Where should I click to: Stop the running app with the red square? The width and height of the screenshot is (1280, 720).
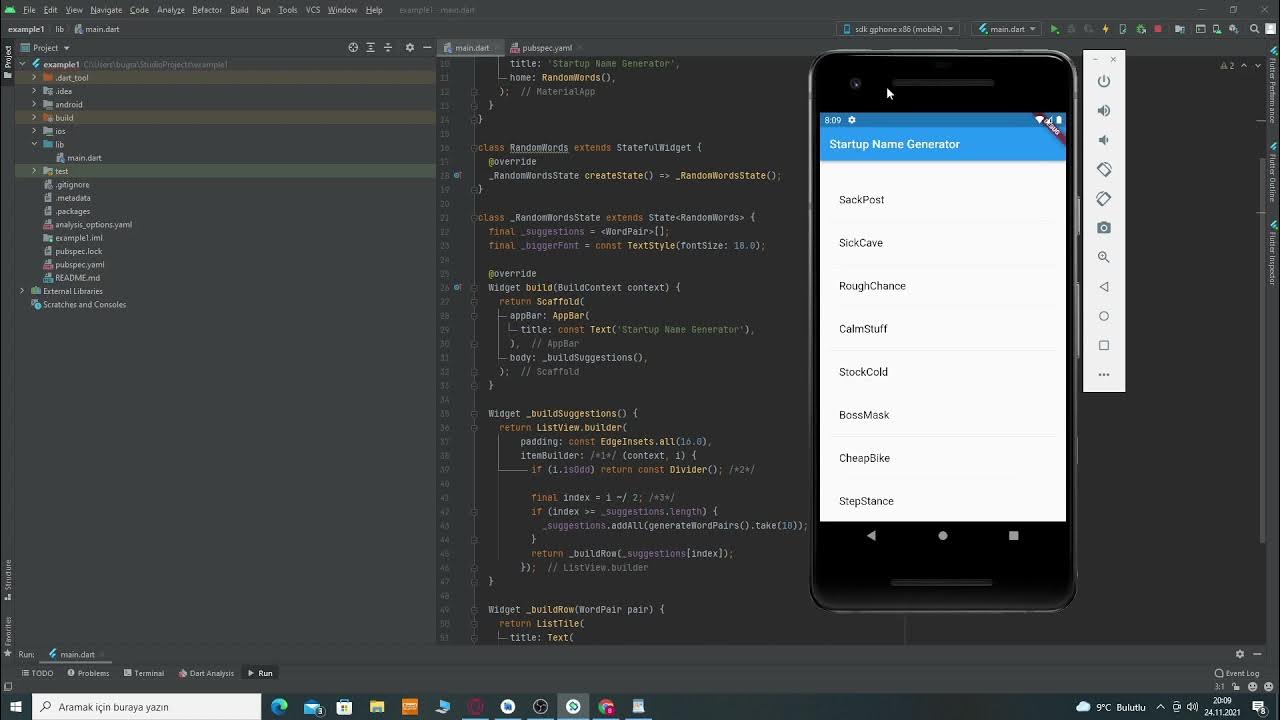click(x=1158, y=29)
